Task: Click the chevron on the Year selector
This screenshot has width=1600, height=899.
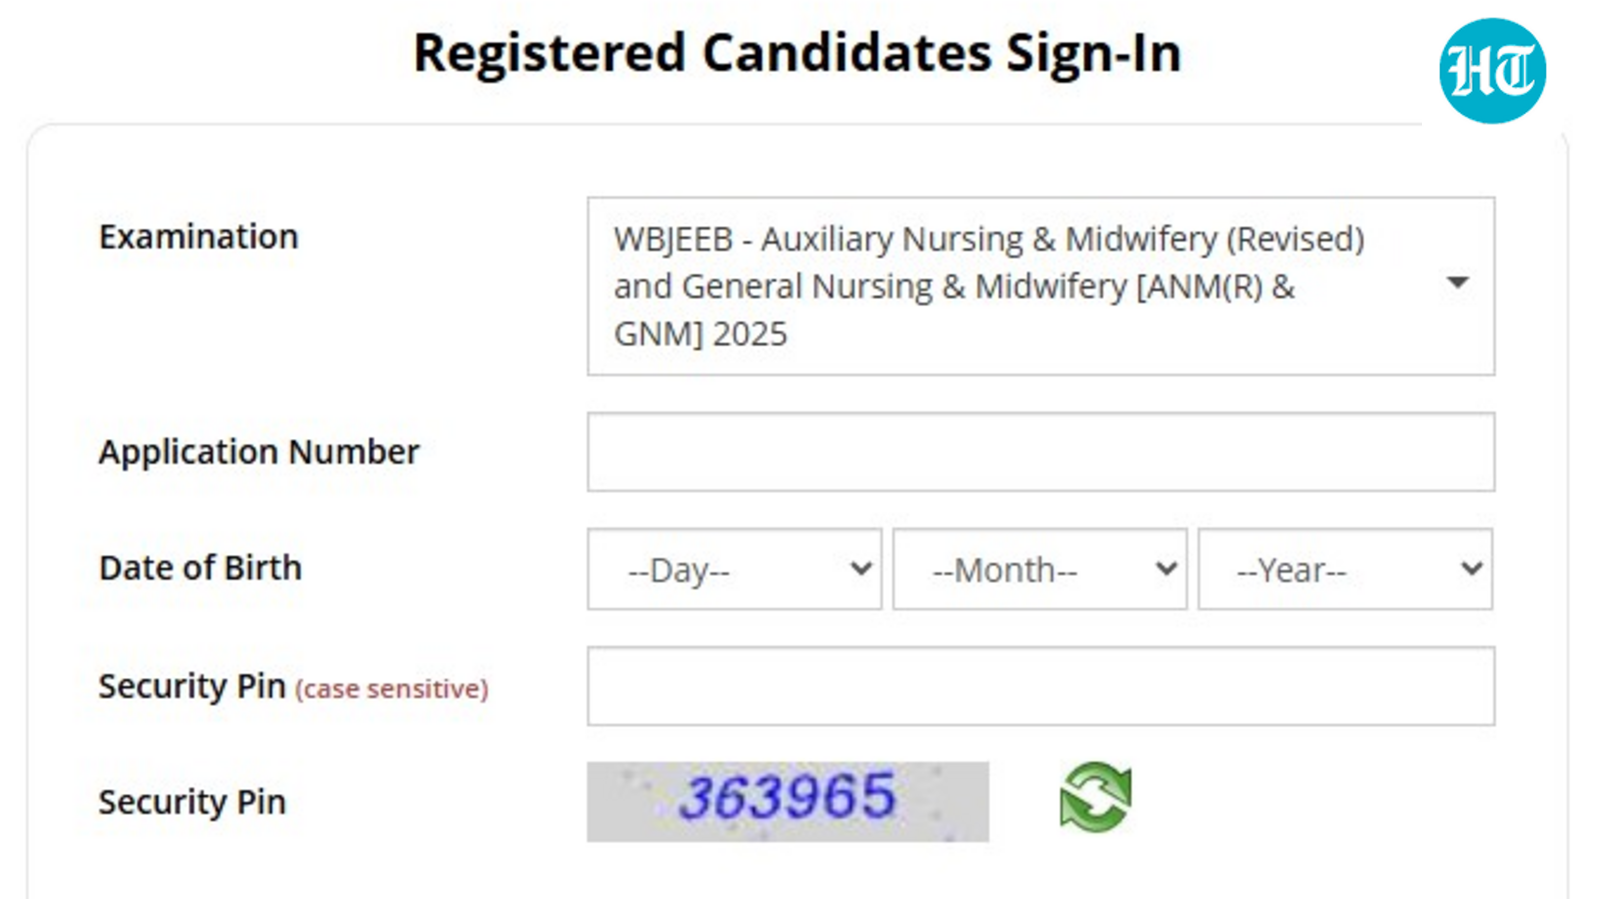Action: [1471, 569]
